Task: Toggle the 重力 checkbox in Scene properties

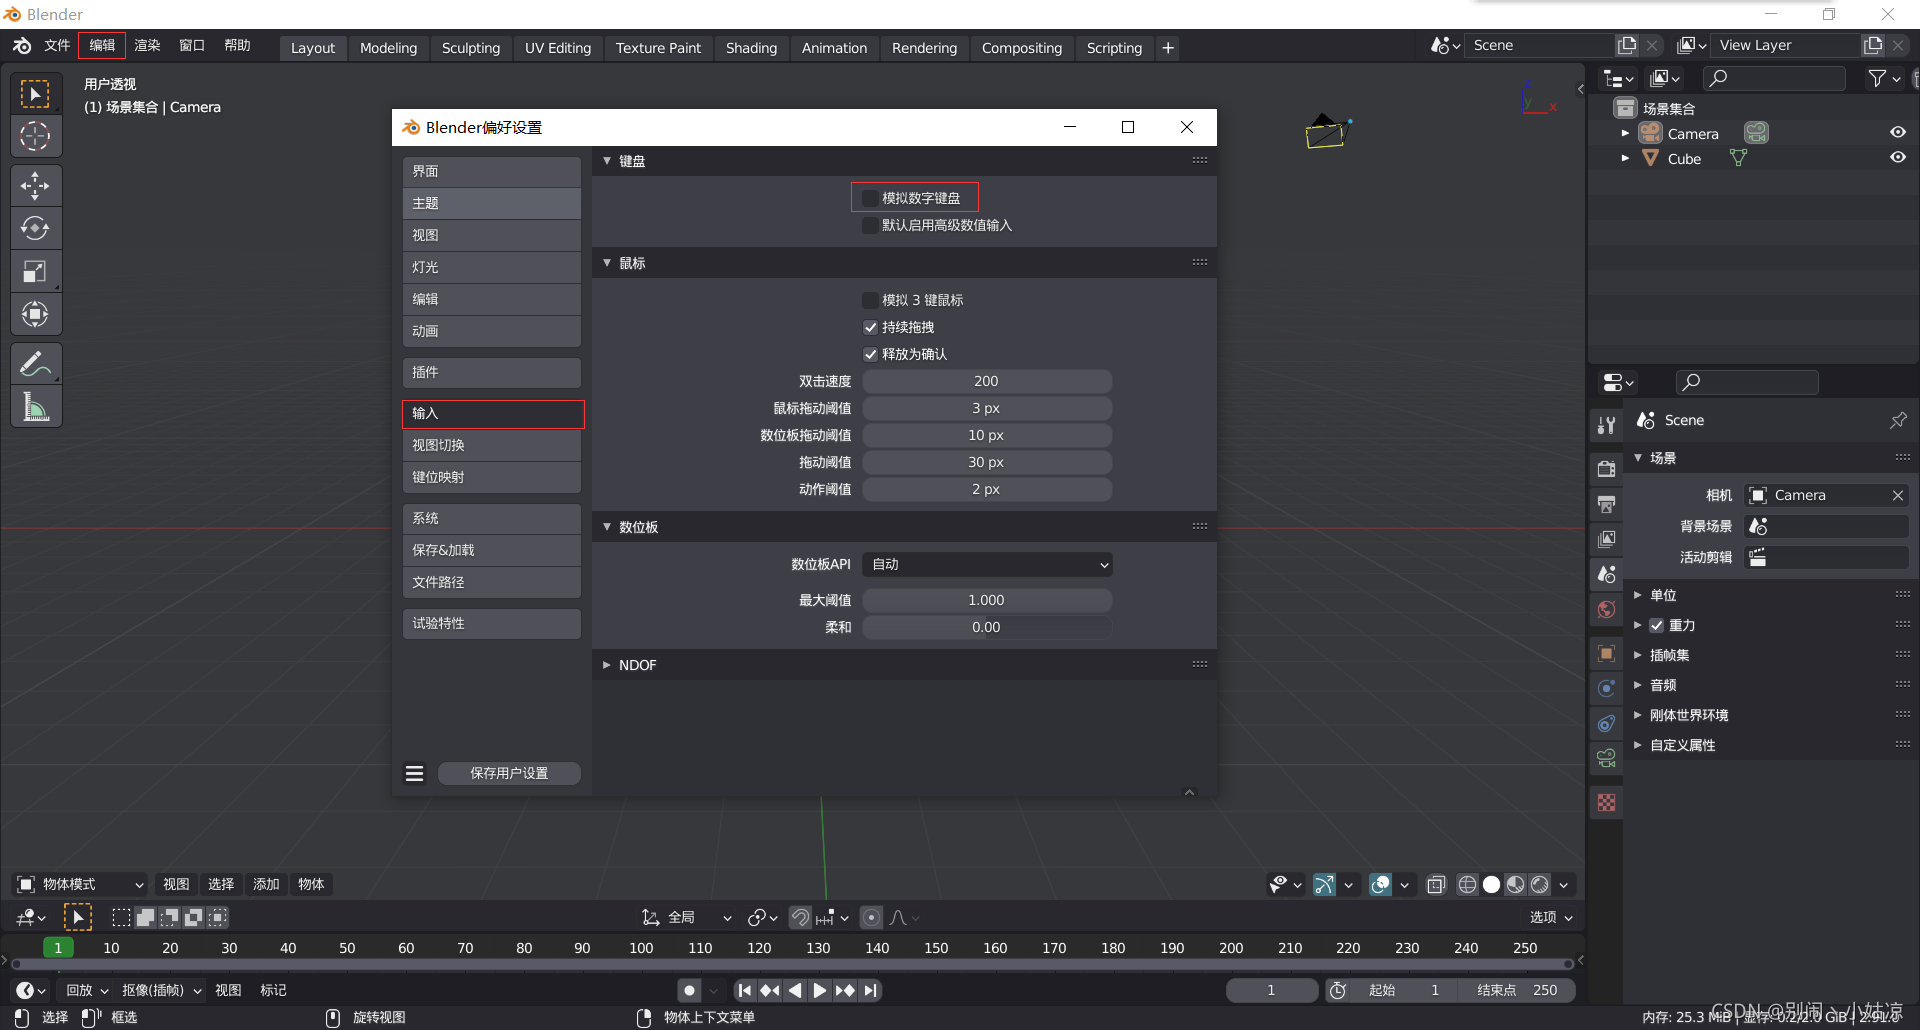Action: tap(1657, 625)
